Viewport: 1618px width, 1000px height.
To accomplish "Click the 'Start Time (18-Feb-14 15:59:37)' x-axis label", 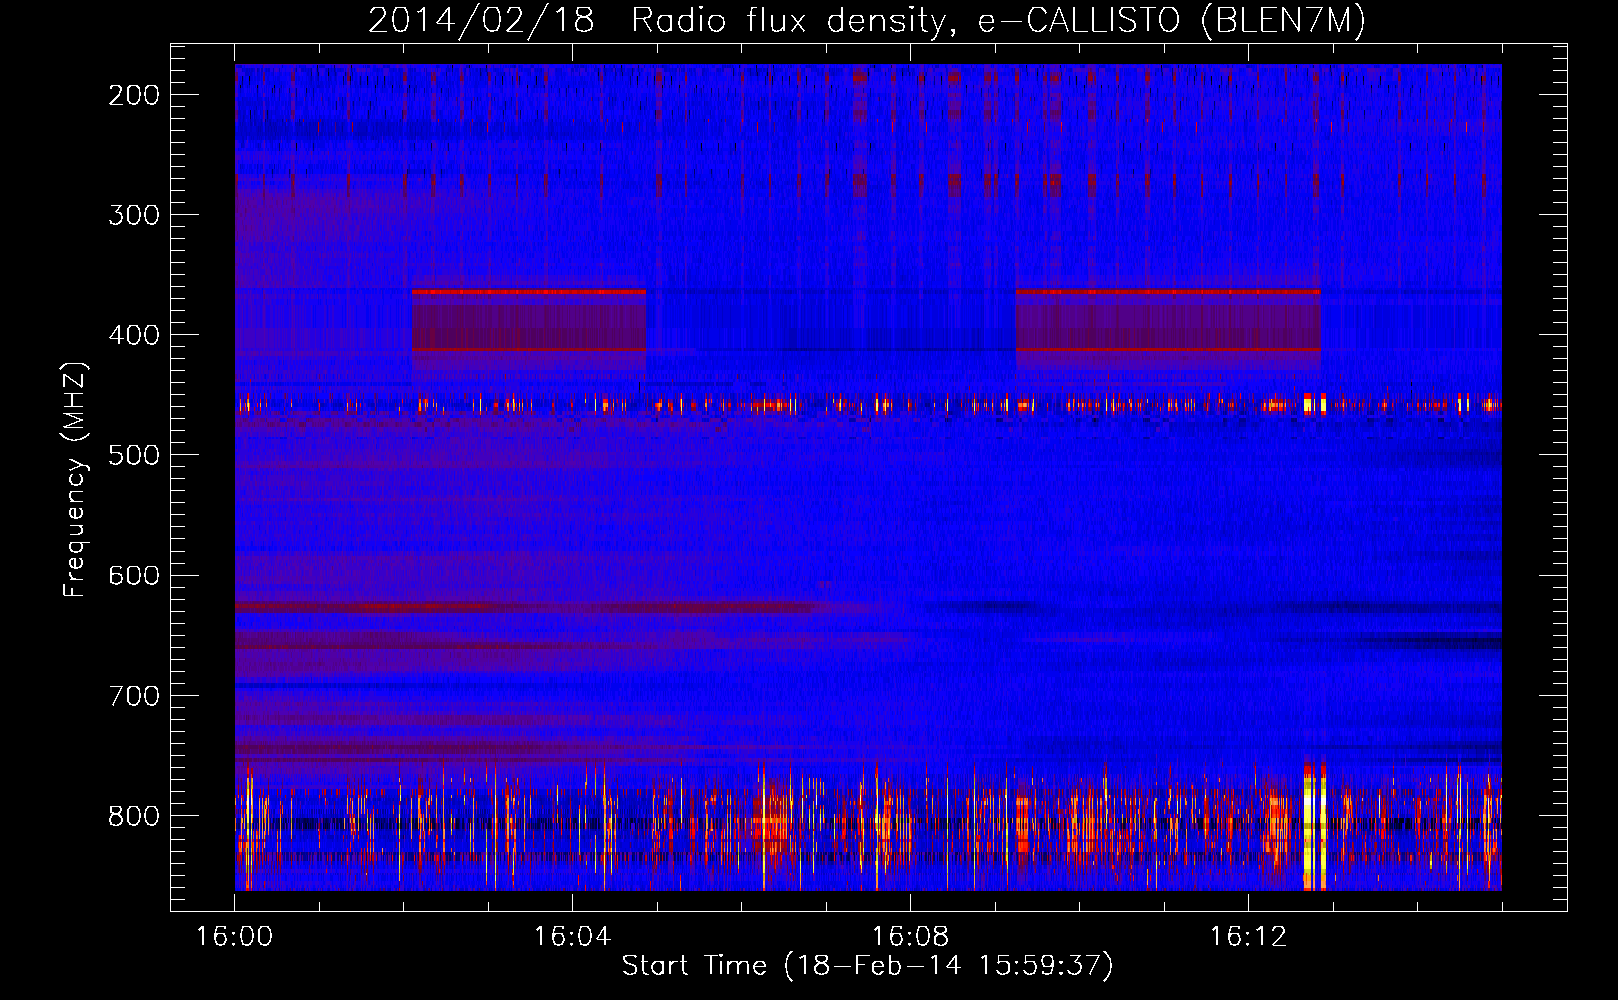I will coord(867,966).
